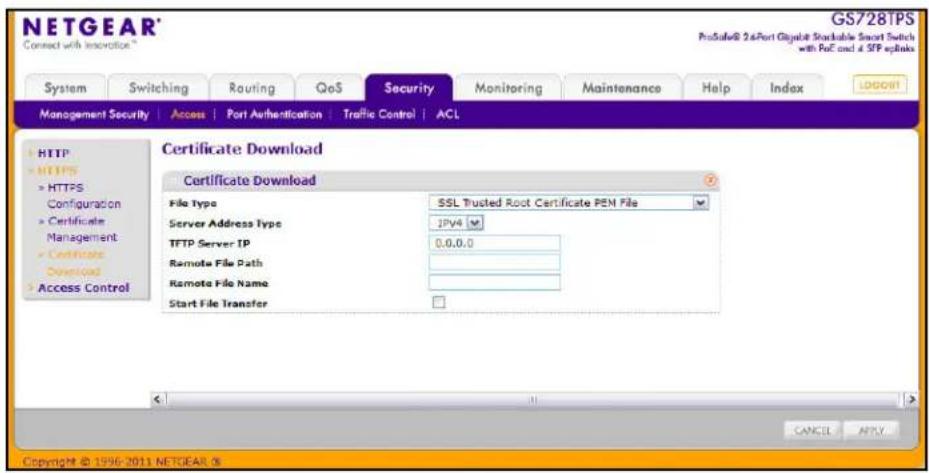Expand the Access Control sidebar item
The height and width of the screenshot is (473, 929).
83,288
